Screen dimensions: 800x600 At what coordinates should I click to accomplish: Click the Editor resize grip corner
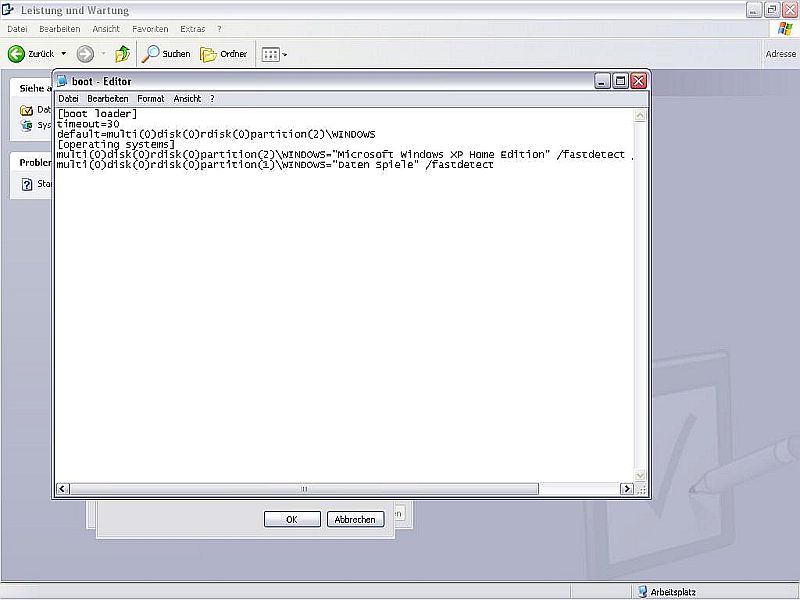click(641, 490)
